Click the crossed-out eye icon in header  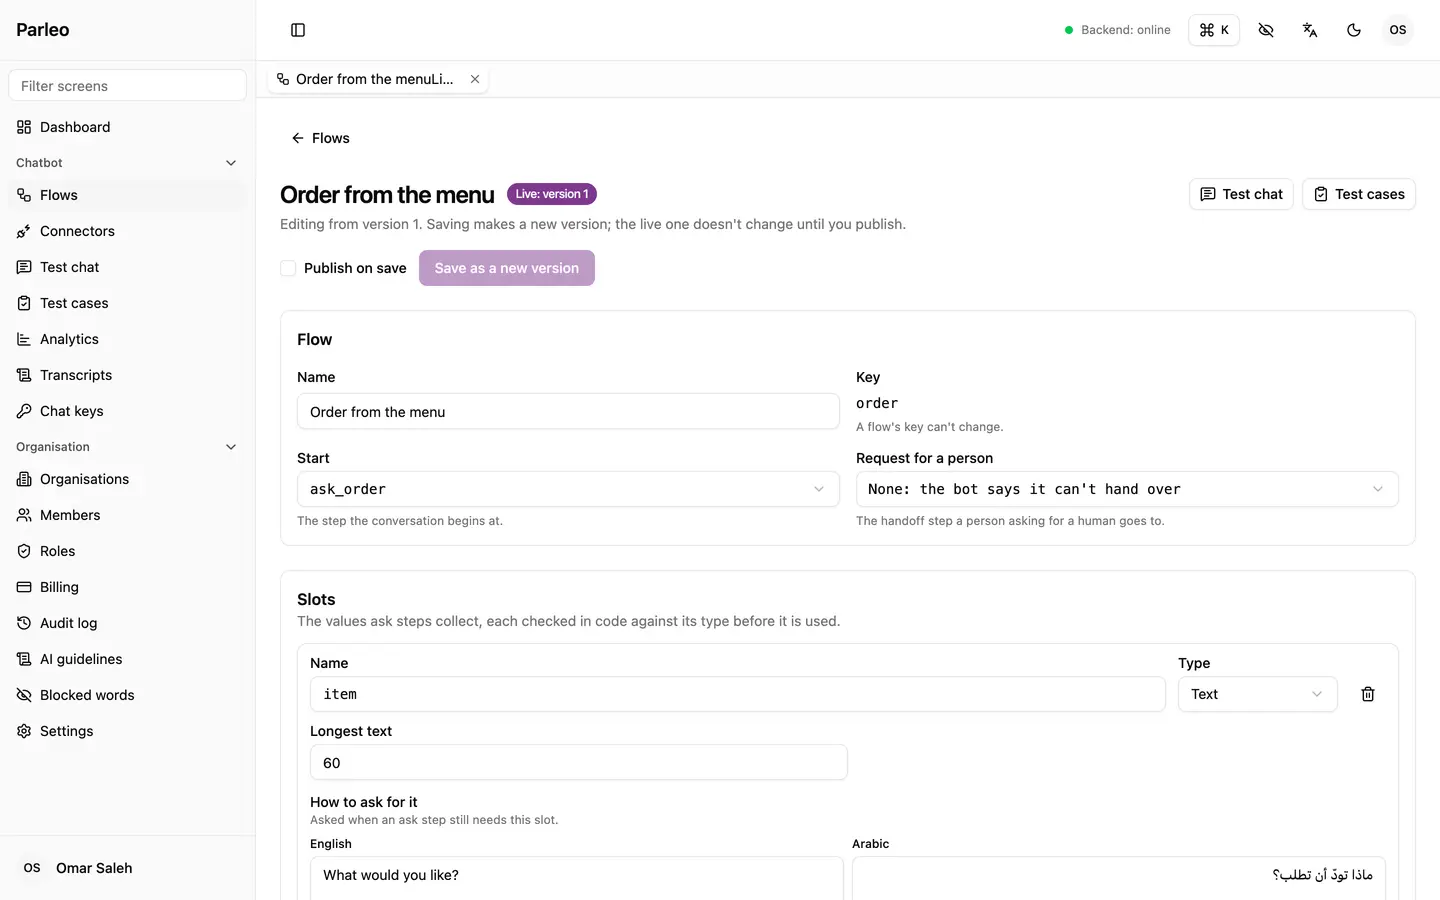pos(1266,30)
